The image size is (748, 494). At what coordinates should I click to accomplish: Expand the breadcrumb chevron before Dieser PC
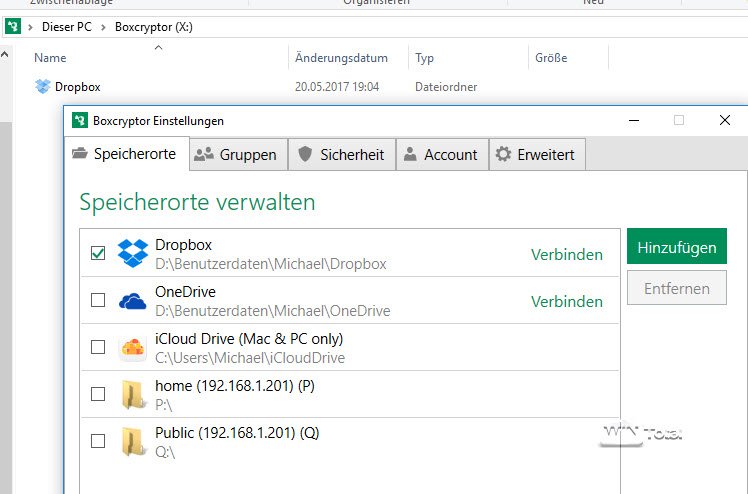tap(30, 27)
